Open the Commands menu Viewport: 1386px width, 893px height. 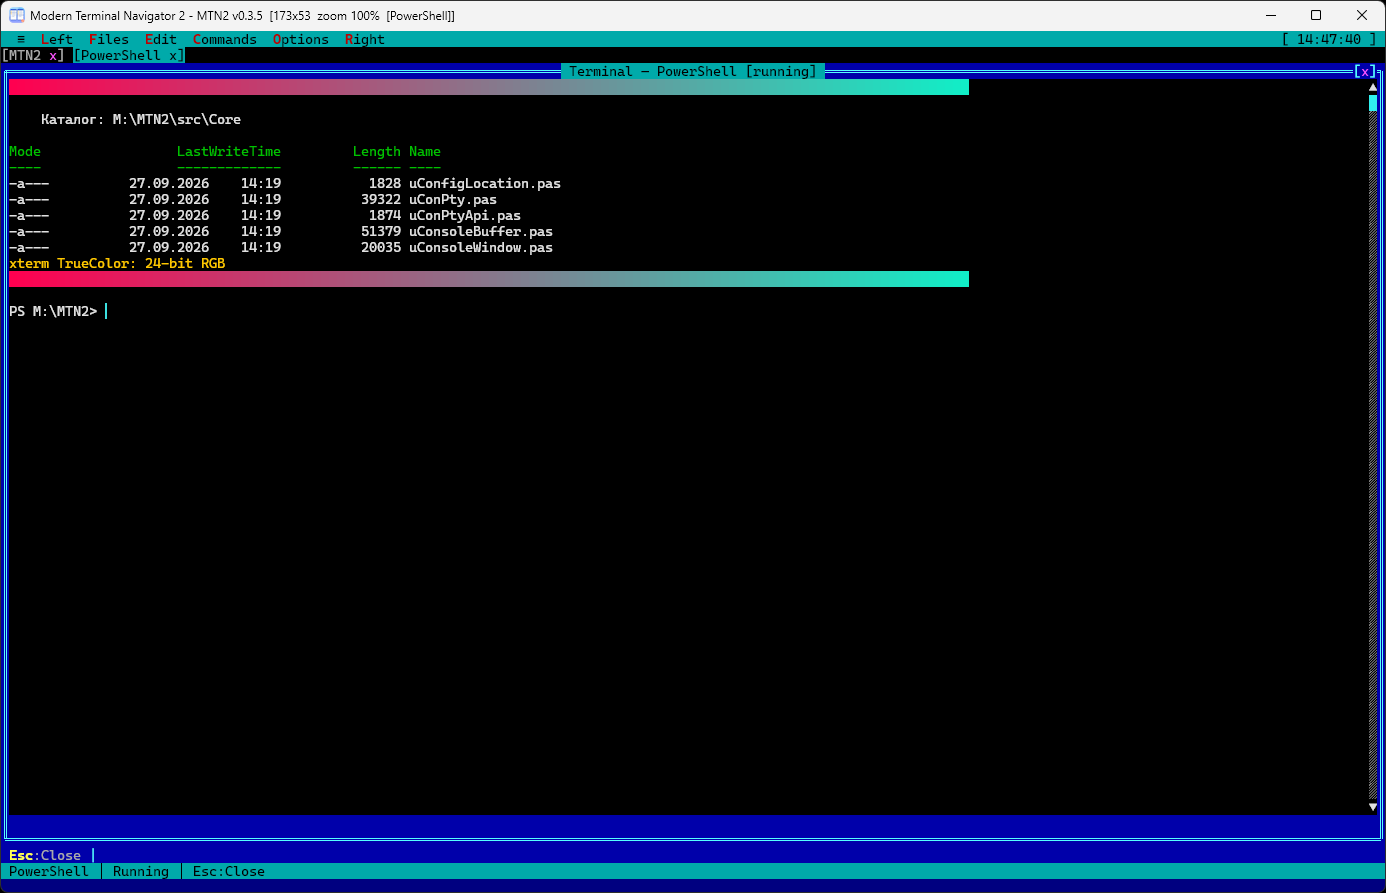tap(225, 39)
